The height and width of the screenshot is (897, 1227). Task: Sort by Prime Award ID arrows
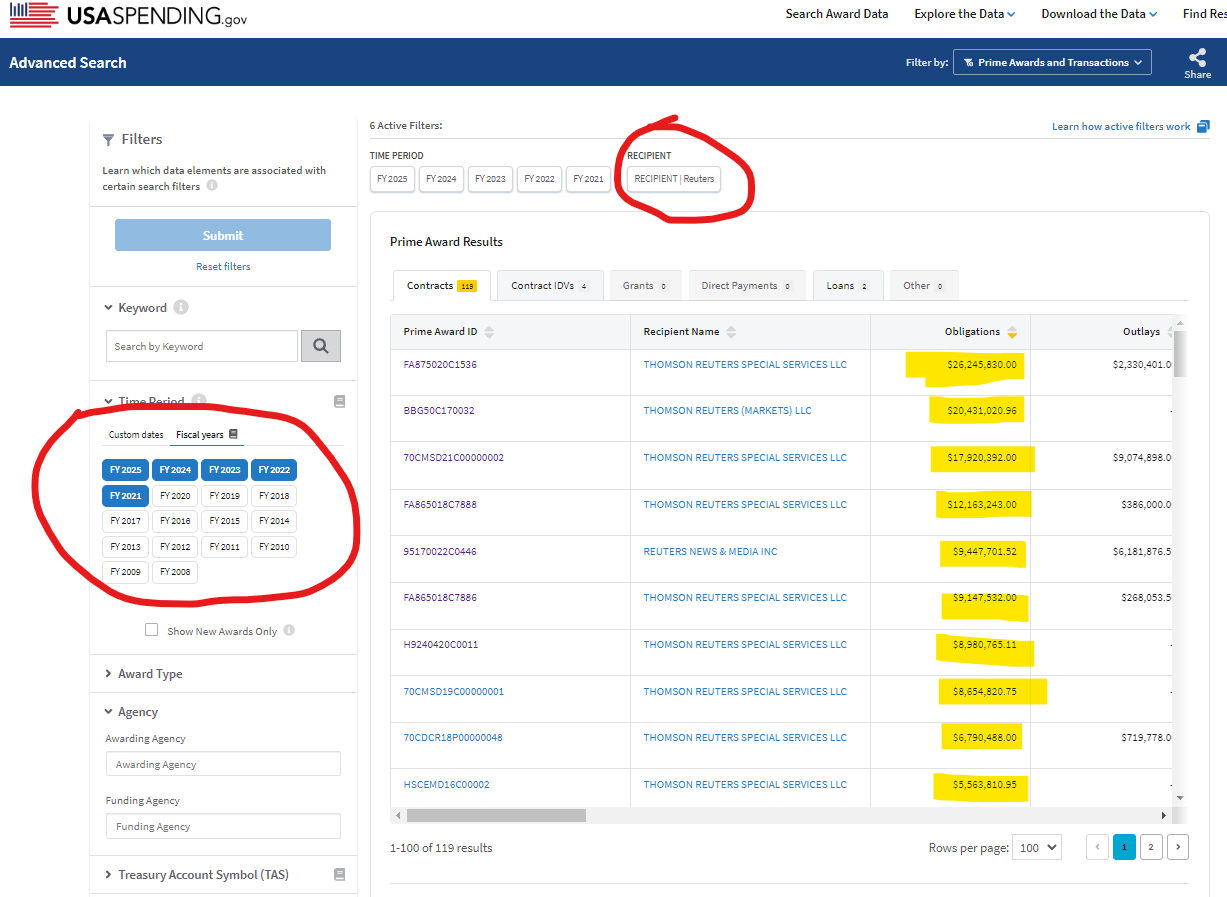(x=489, y=332)
